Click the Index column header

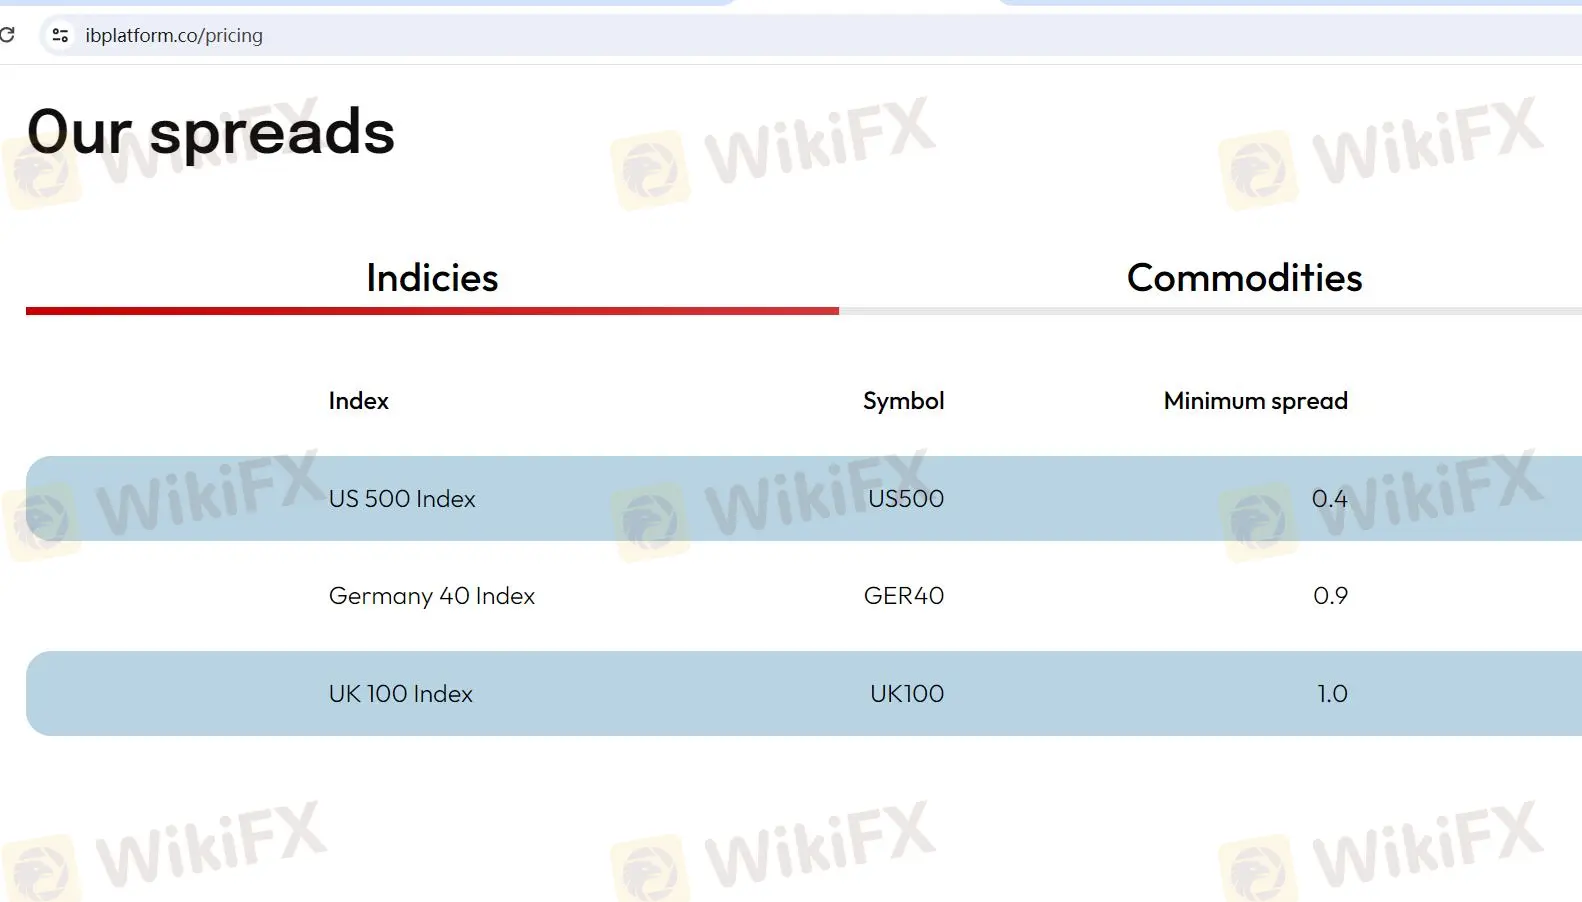358,401
